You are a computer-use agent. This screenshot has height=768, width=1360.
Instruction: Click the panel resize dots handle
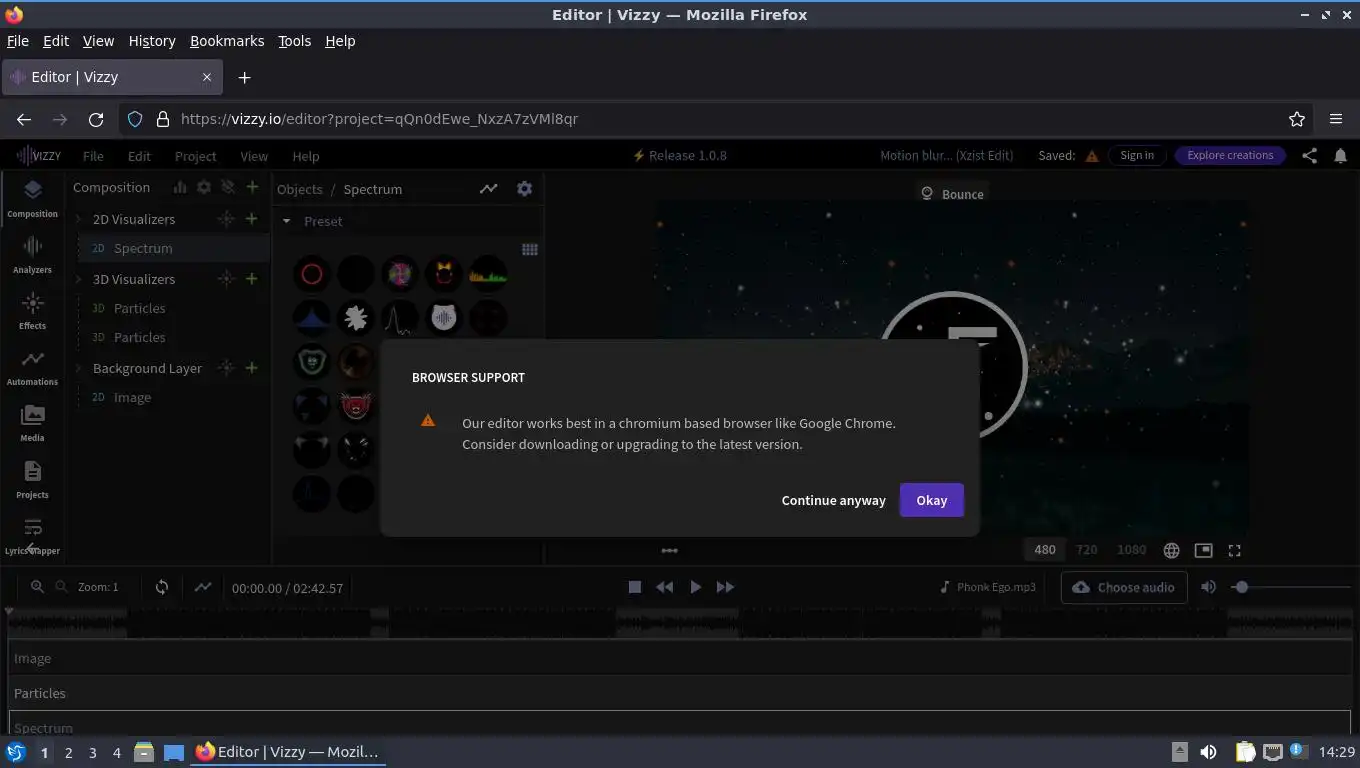[x=669, y=550]
